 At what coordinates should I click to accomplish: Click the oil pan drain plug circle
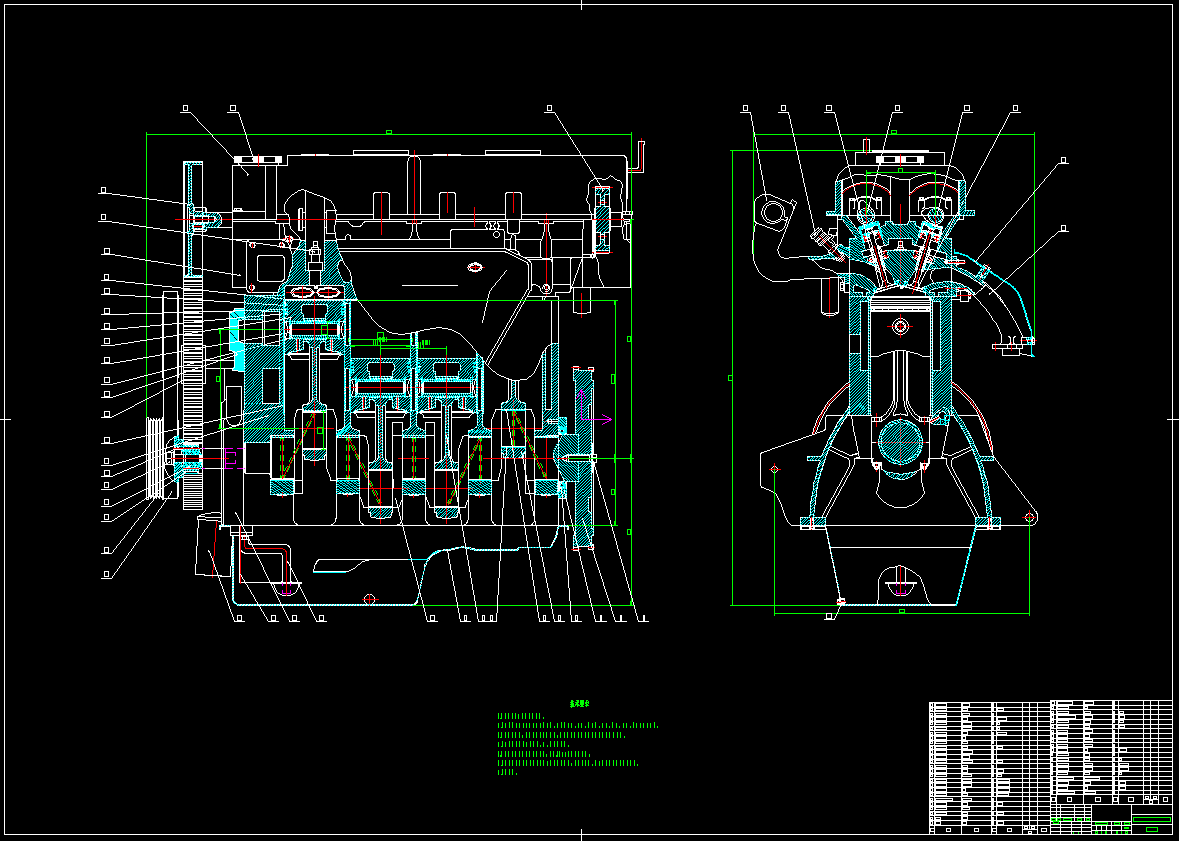click(x=369, y=599)
